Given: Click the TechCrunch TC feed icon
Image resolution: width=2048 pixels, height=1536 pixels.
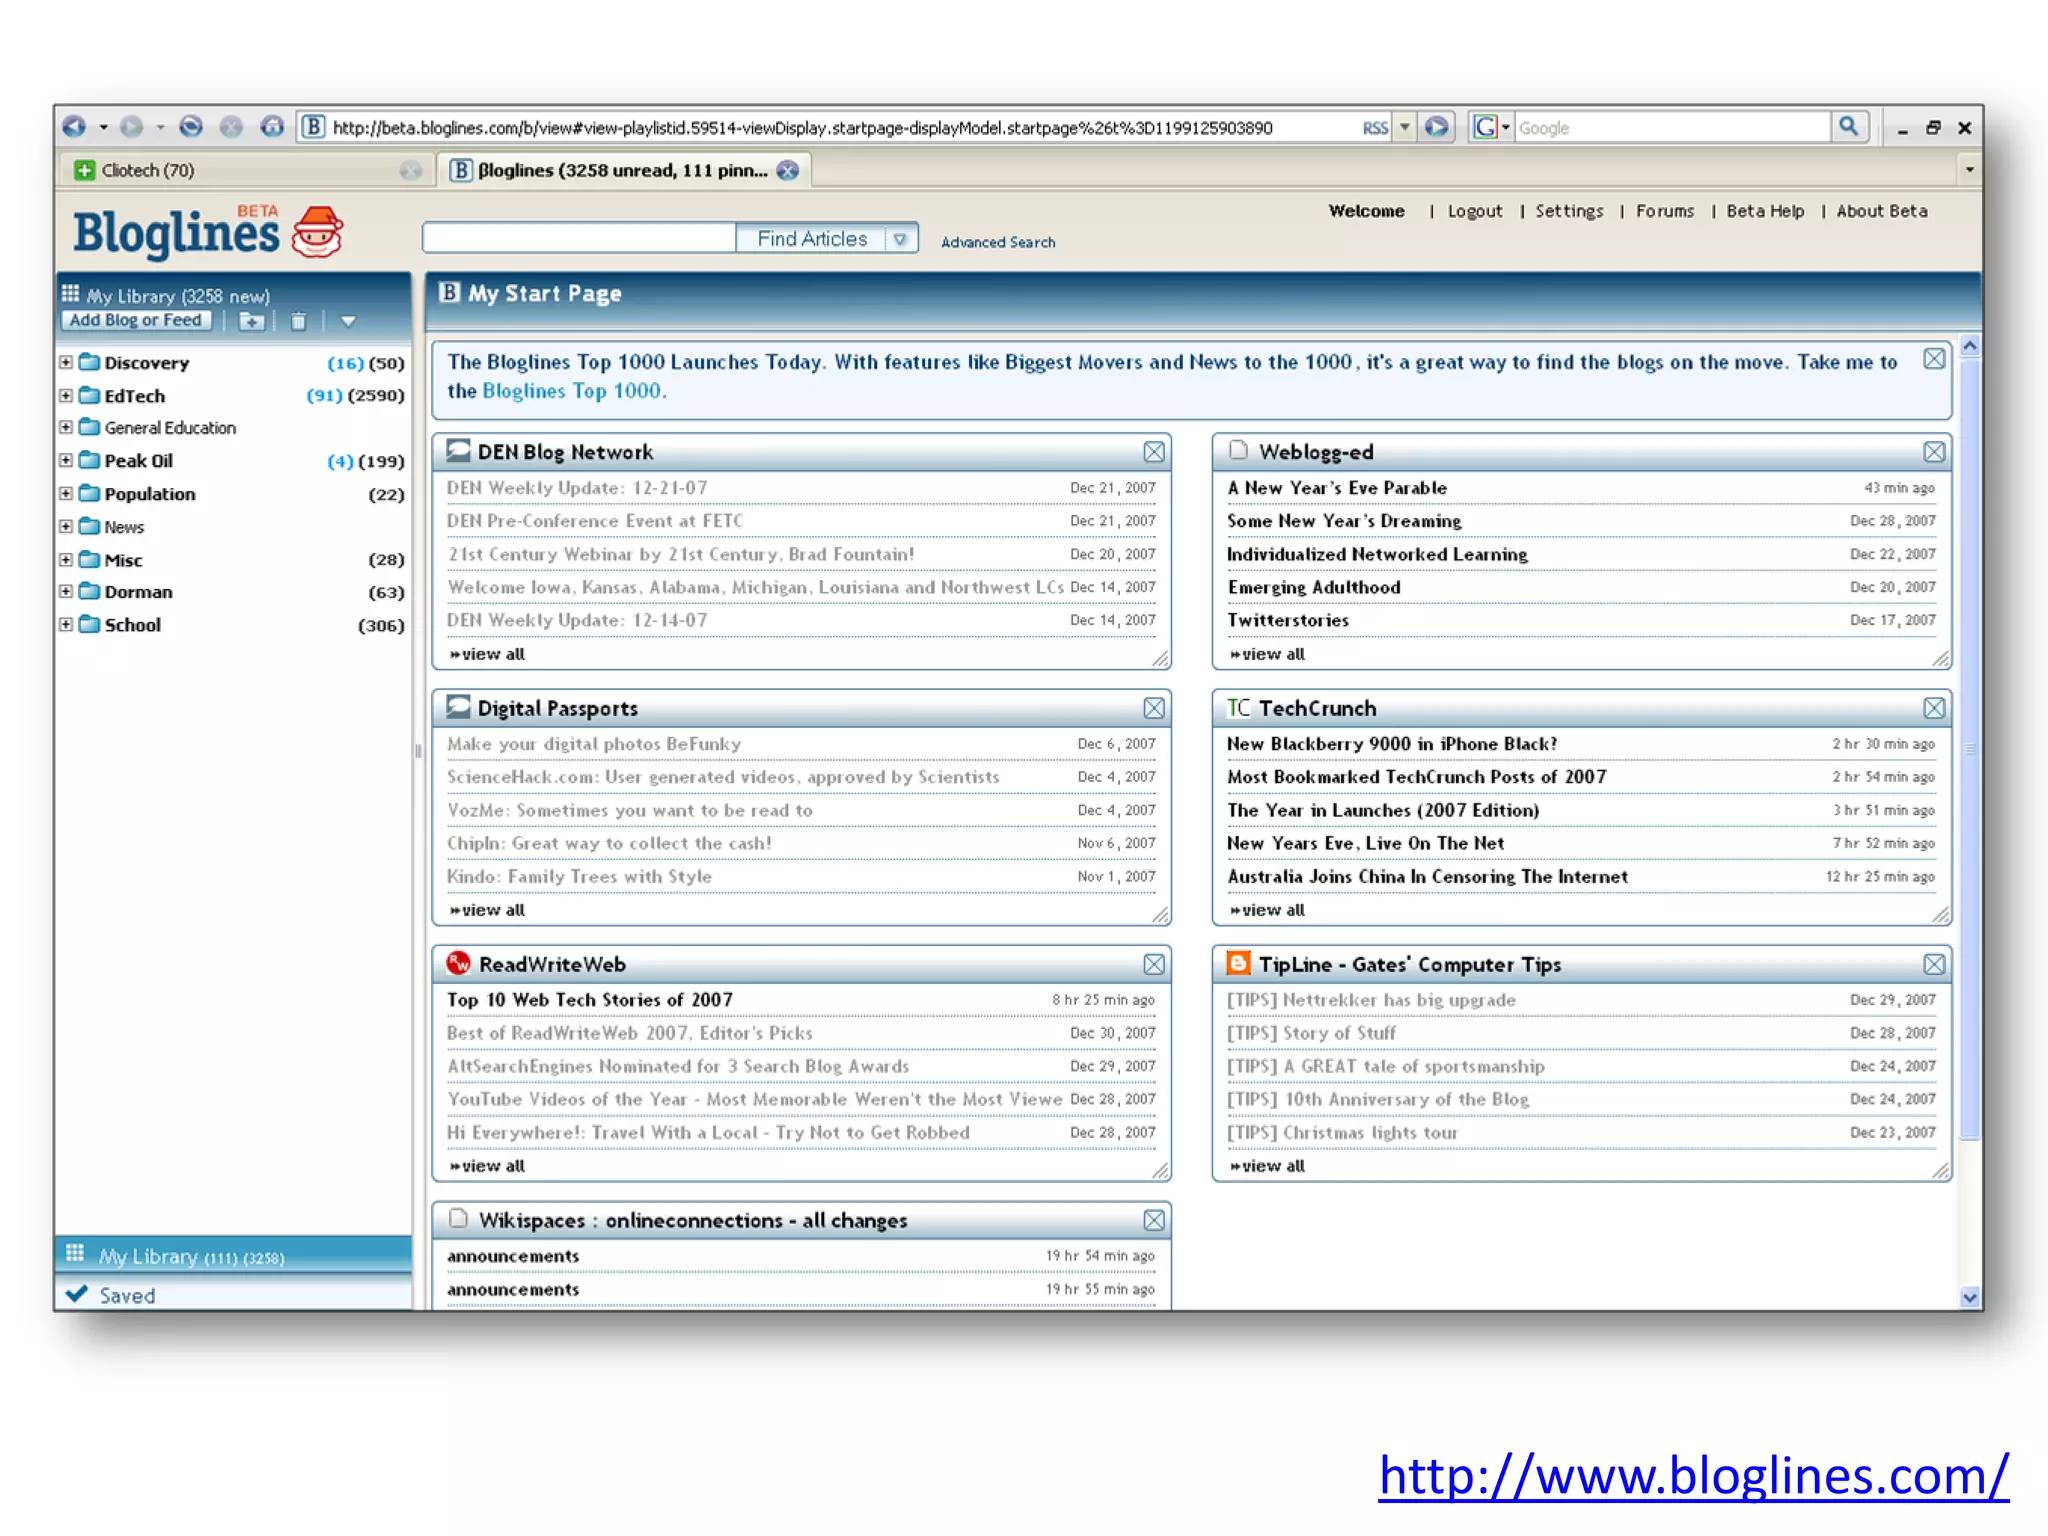Looking at the screenshot, I should point(1238,708).
